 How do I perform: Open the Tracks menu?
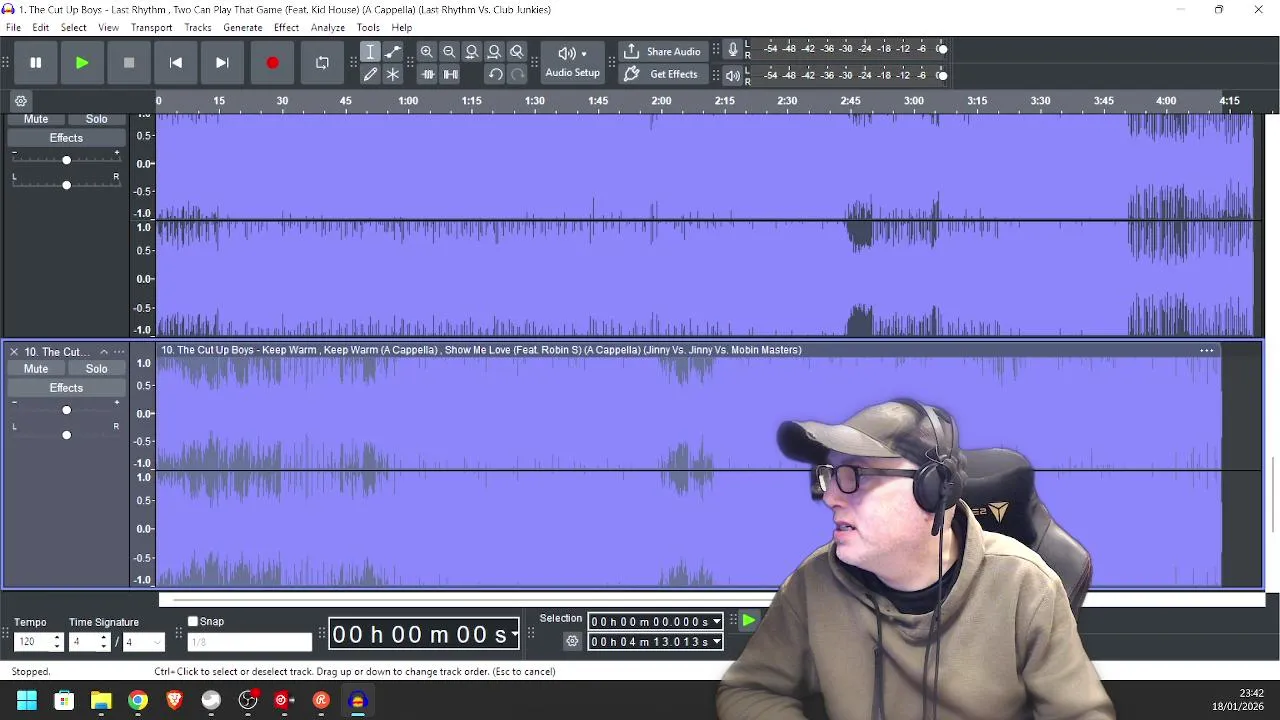point(198,28)
